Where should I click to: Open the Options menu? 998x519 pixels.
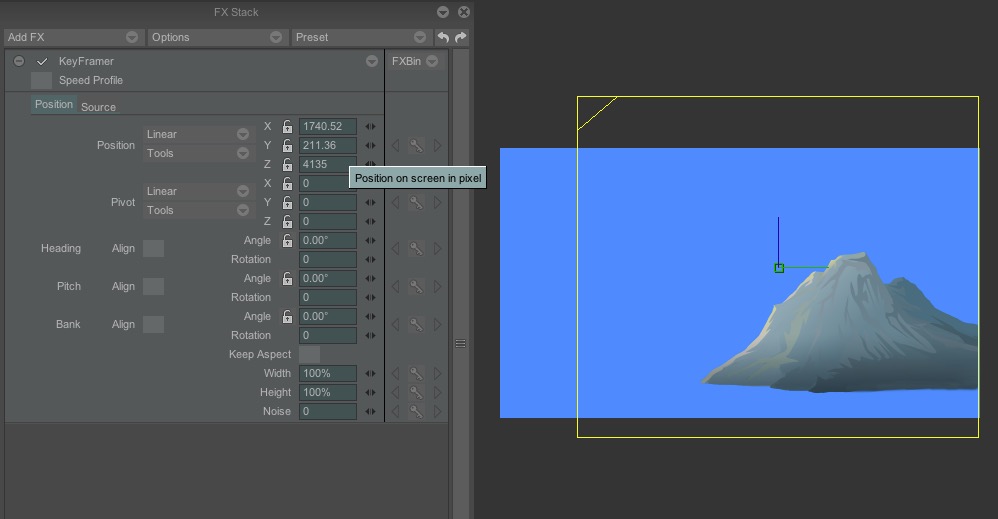click(216, 37)
